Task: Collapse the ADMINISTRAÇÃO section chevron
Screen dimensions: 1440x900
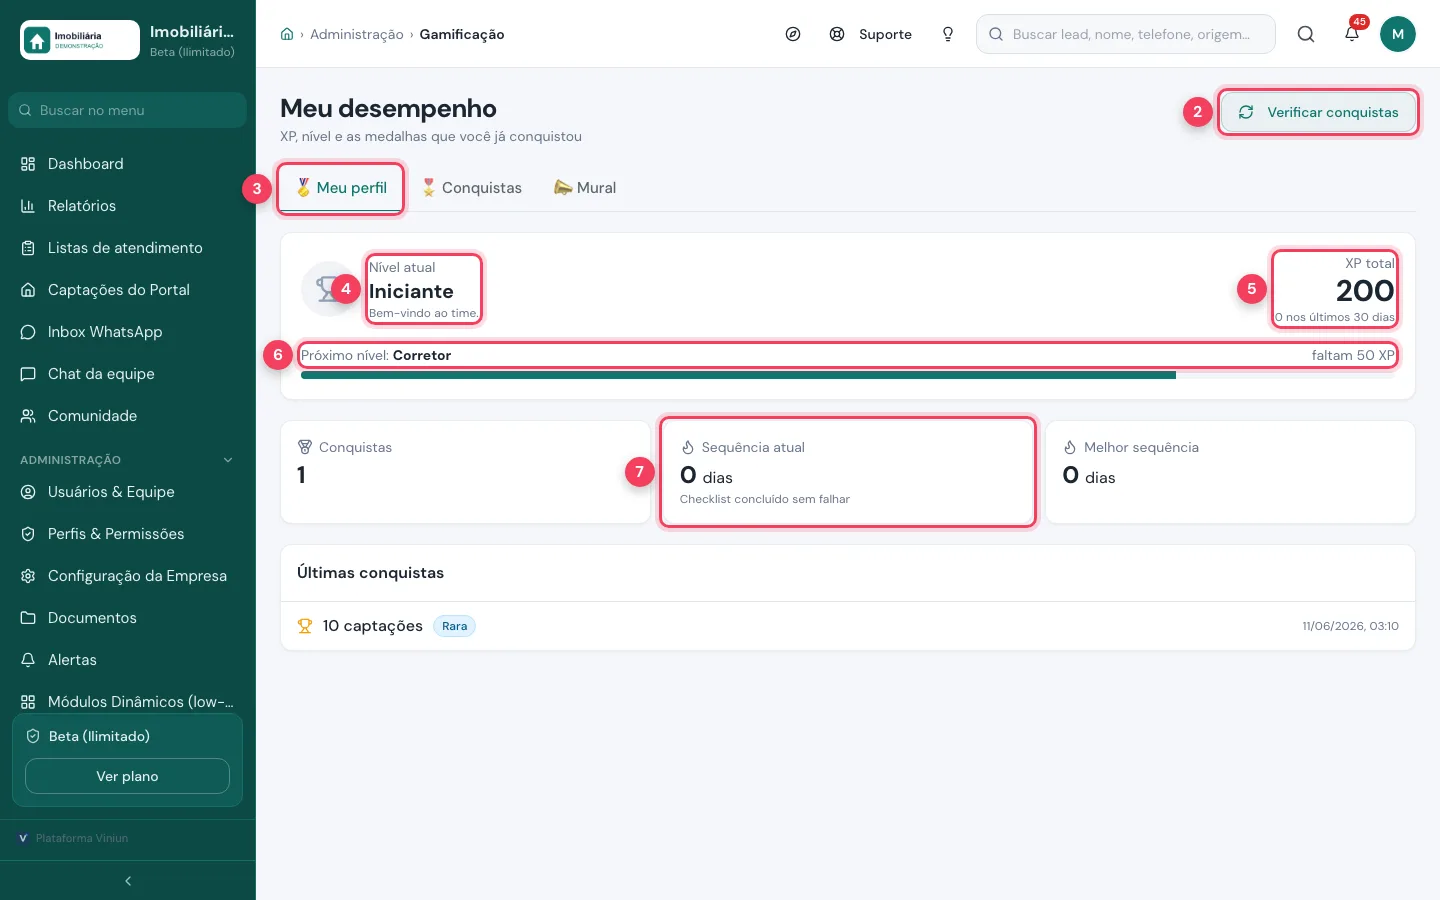Action: [228, 460]
